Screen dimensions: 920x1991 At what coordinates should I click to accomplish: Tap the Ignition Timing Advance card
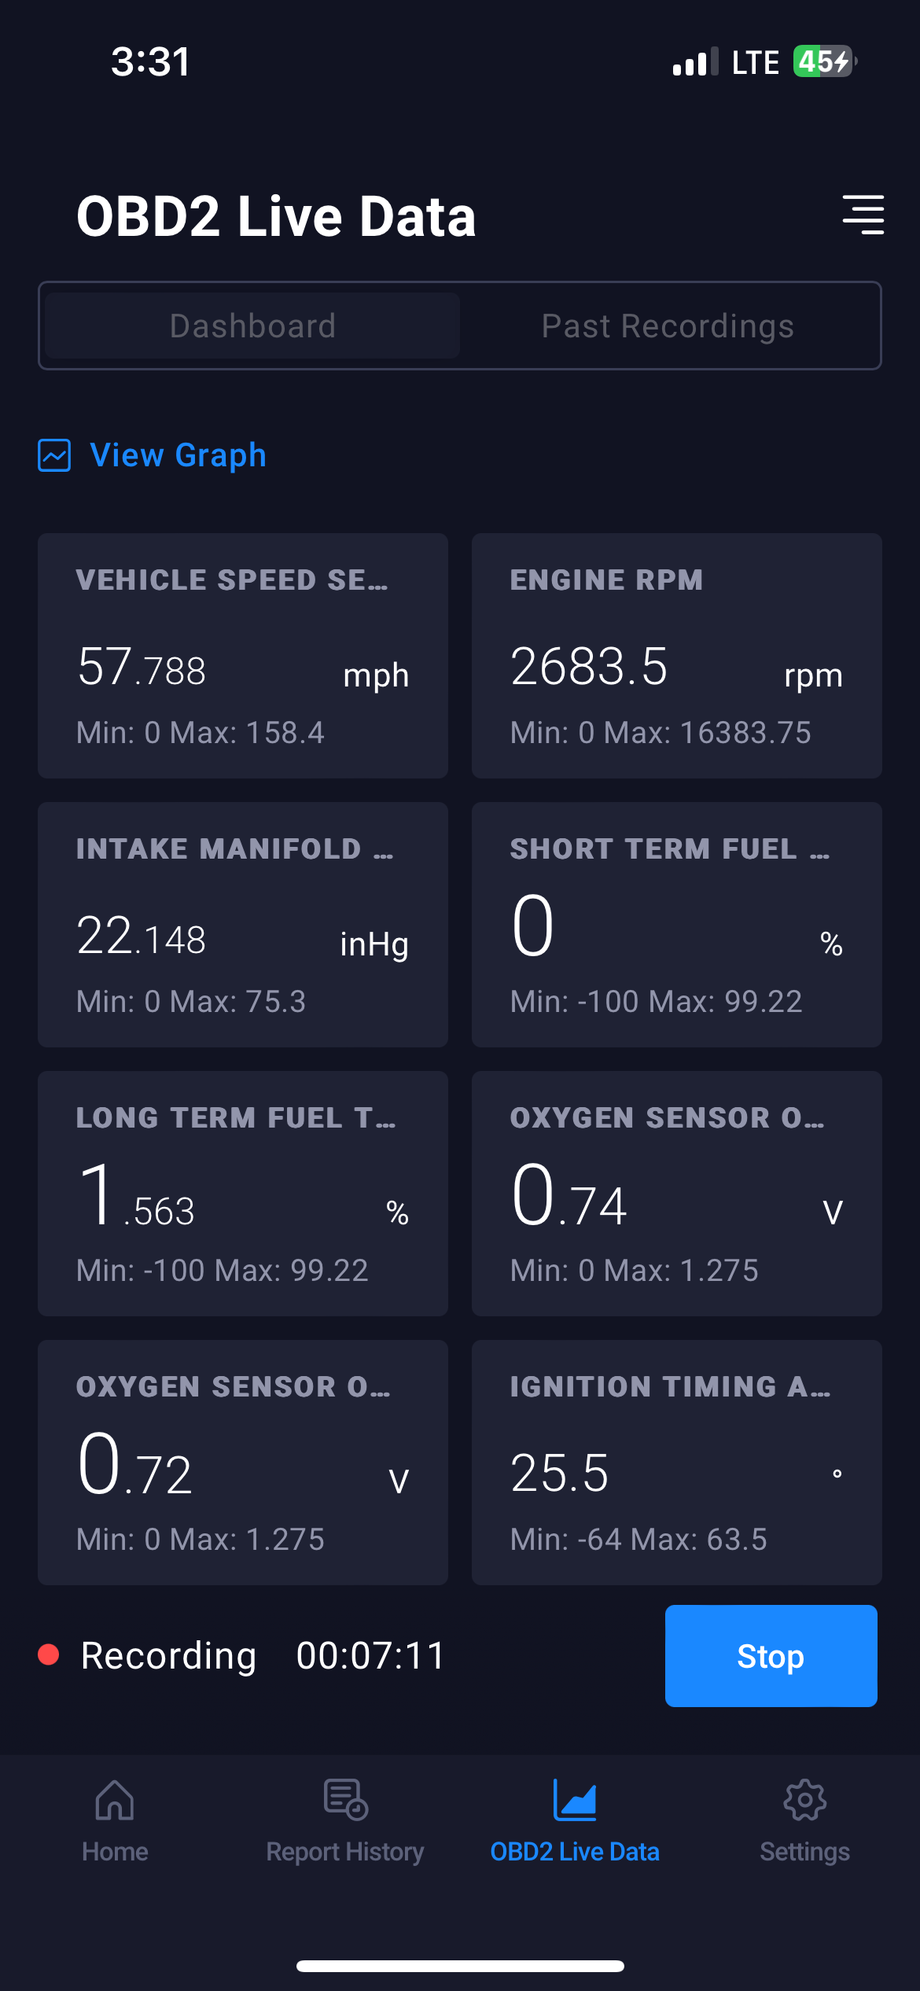coord(677,1462)
